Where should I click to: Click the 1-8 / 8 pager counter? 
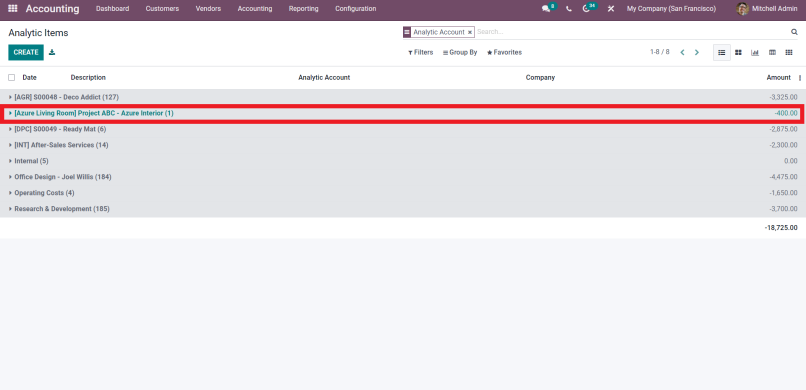pos(660,52)
